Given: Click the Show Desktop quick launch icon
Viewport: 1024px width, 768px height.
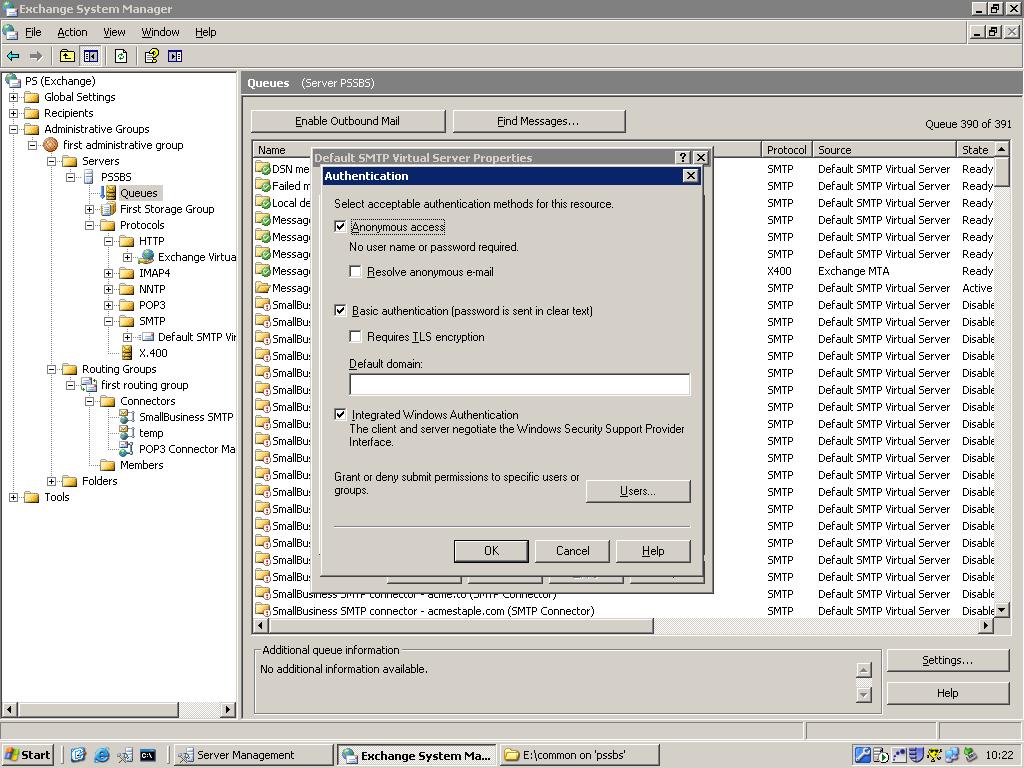Looking at the screenshot, I should 78,755.
